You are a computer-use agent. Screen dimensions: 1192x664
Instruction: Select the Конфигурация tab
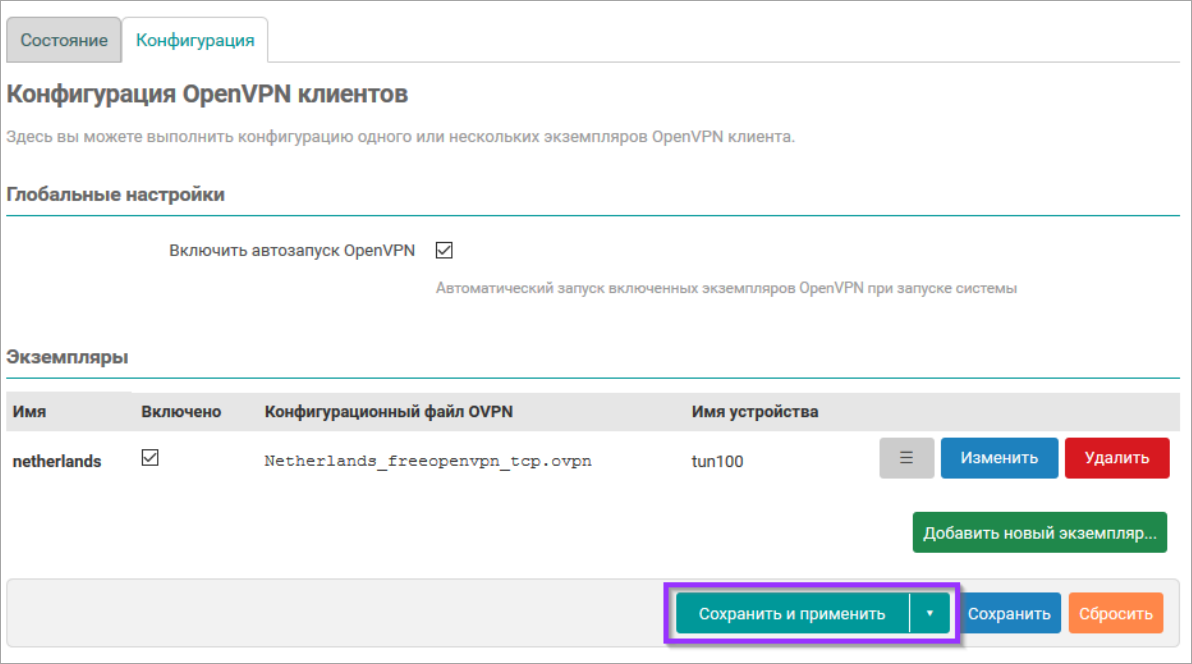click(x=195, y=41)
